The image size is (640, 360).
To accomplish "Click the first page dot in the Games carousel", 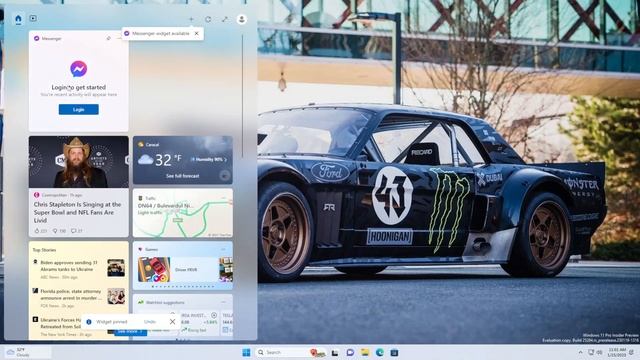I will coord(153,287).
